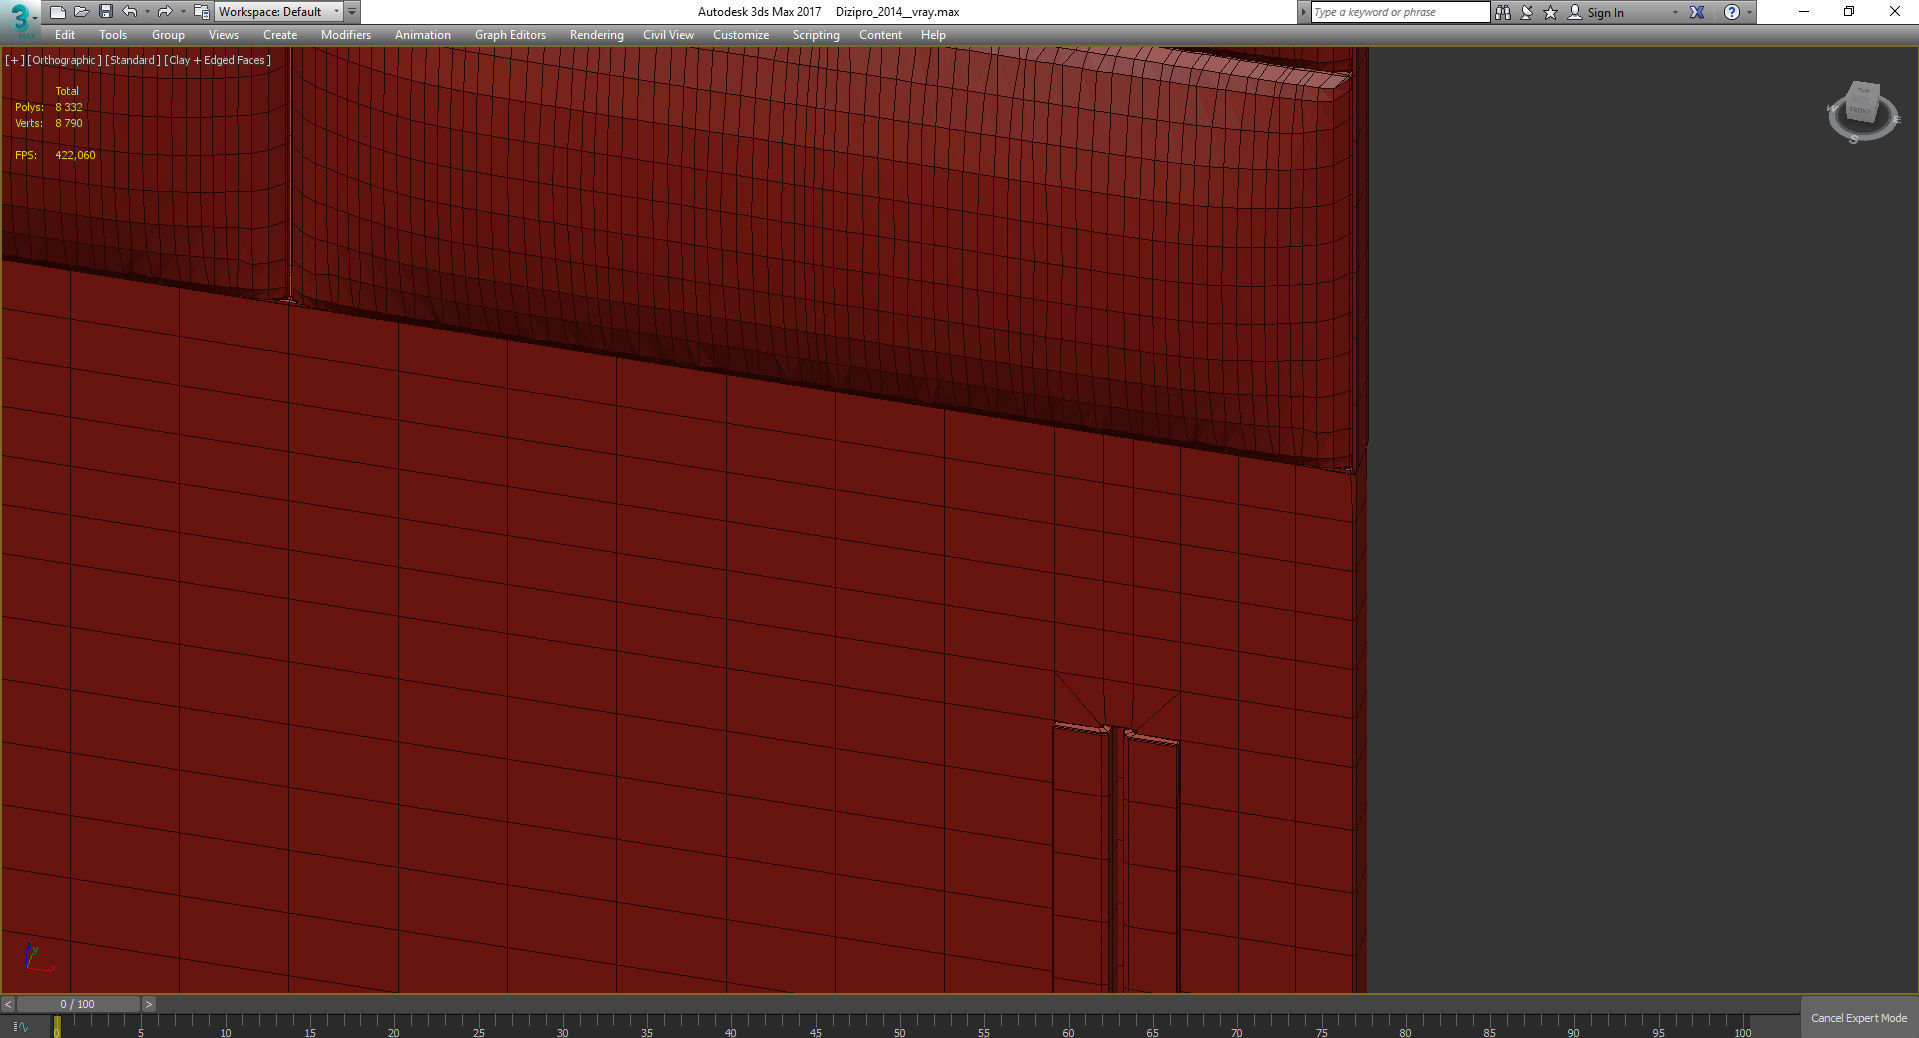Open the Content menu
Viewport: 1919px width, 1038px height.
880,35
